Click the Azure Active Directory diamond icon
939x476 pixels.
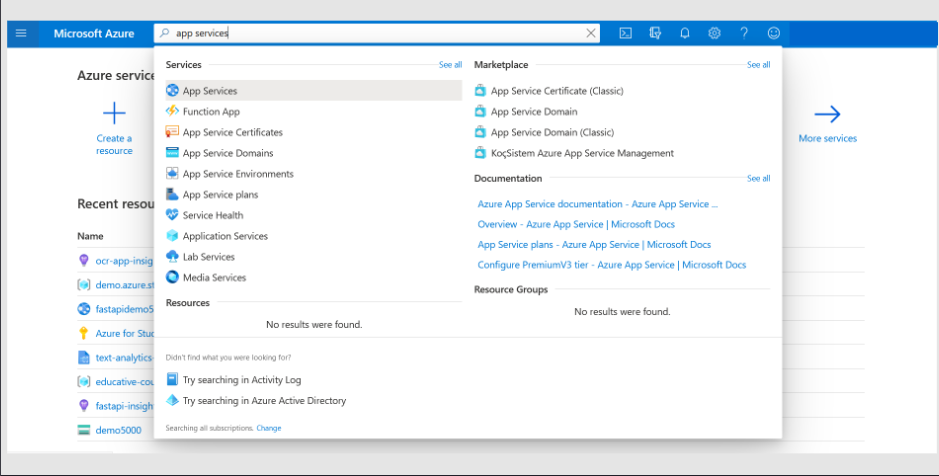tap(172, 400)
